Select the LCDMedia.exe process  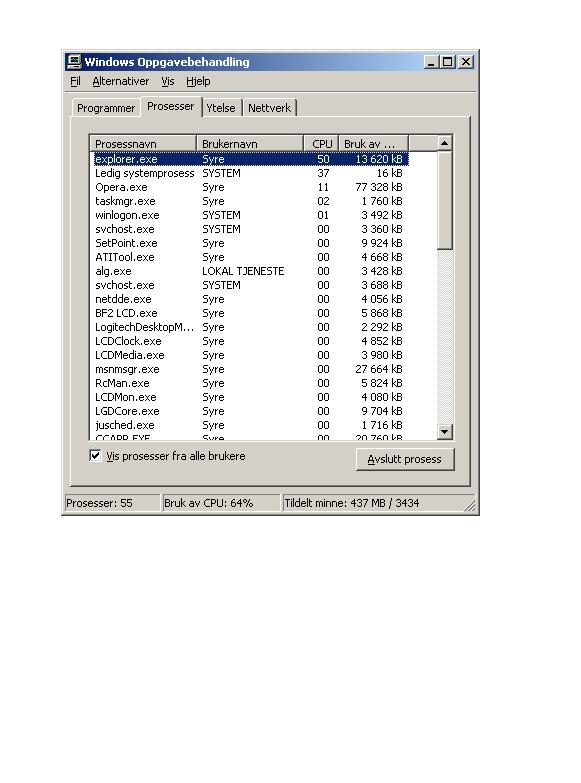251,355
